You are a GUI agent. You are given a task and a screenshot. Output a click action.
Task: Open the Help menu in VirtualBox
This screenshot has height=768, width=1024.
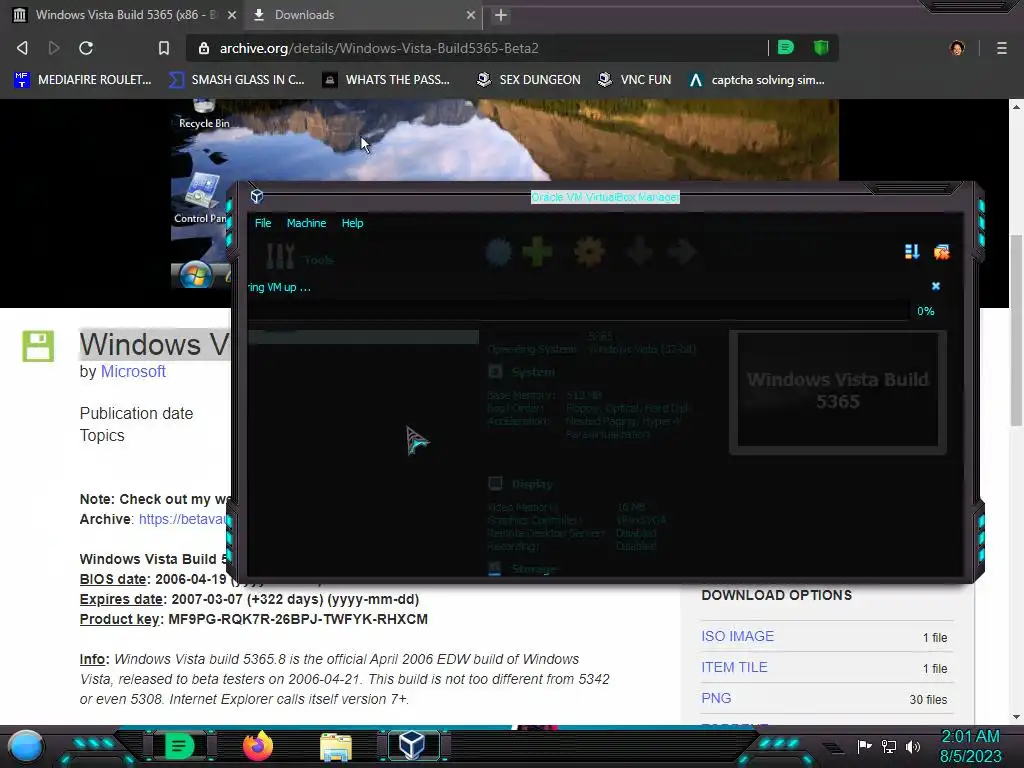click(352, 223)
